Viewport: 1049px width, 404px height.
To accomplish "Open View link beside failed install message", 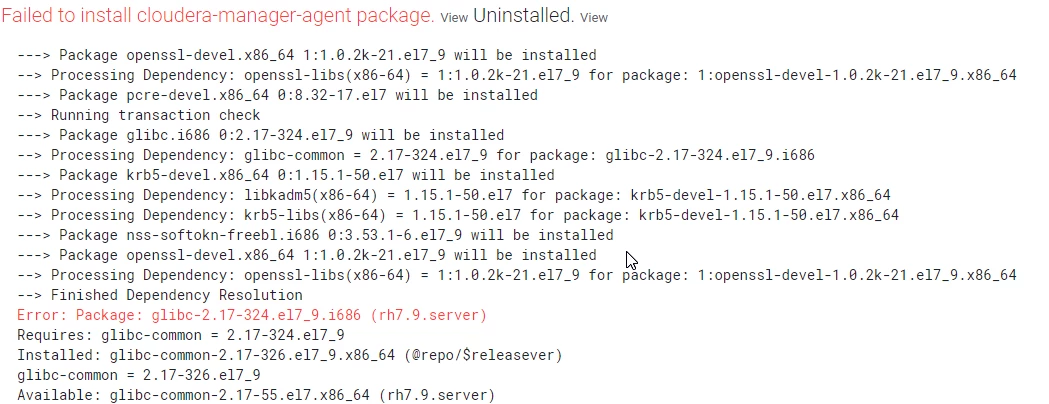I will 454,18.
